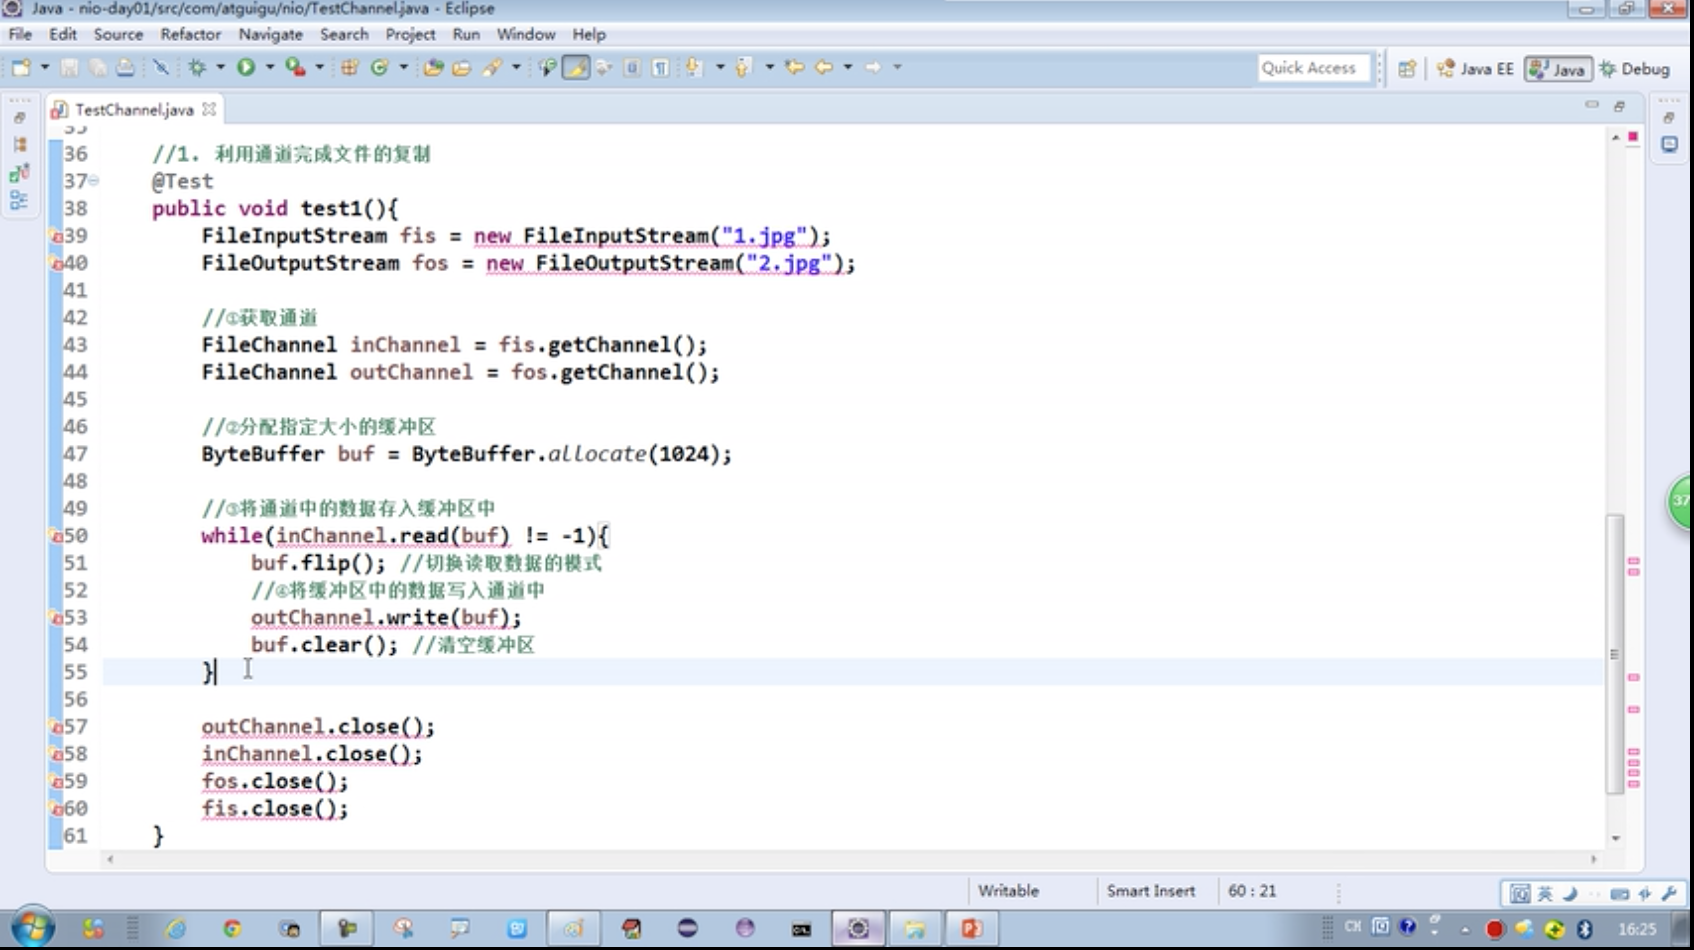Open Forward history dropdown arrow
This screenshot has width=1694, height=950.
point(897,67)
